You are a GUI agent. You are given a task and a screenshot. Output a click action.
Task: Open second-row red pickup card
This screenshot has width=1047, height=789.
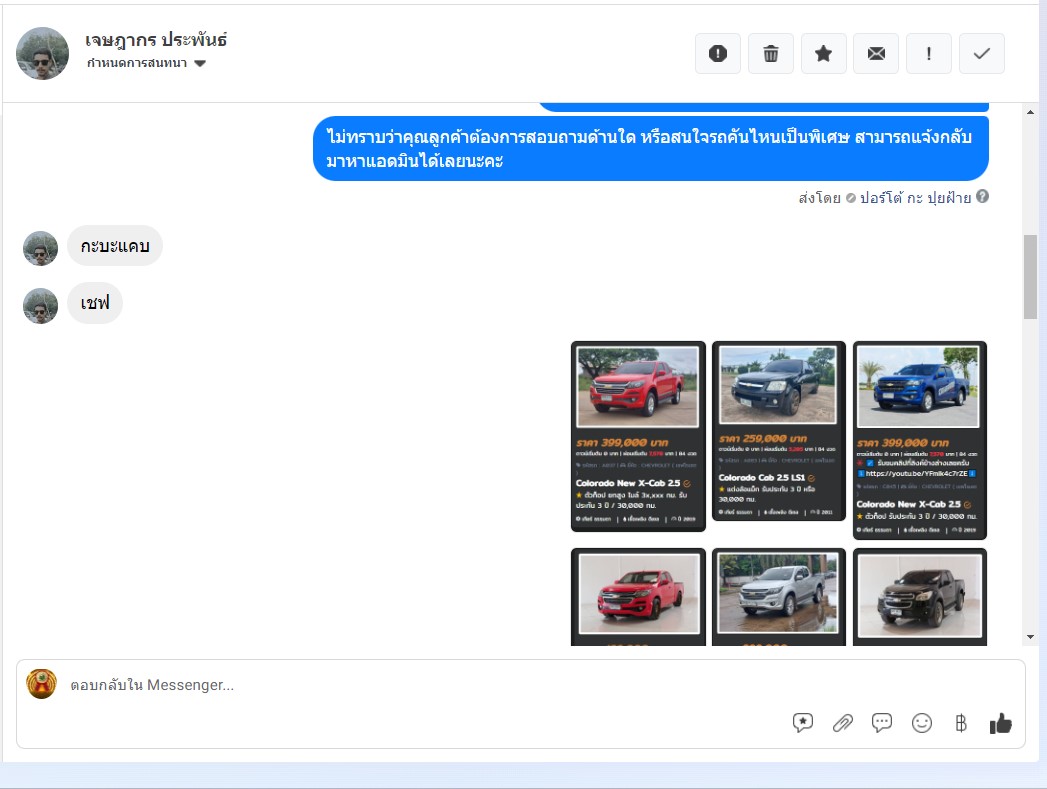[638, 597]
